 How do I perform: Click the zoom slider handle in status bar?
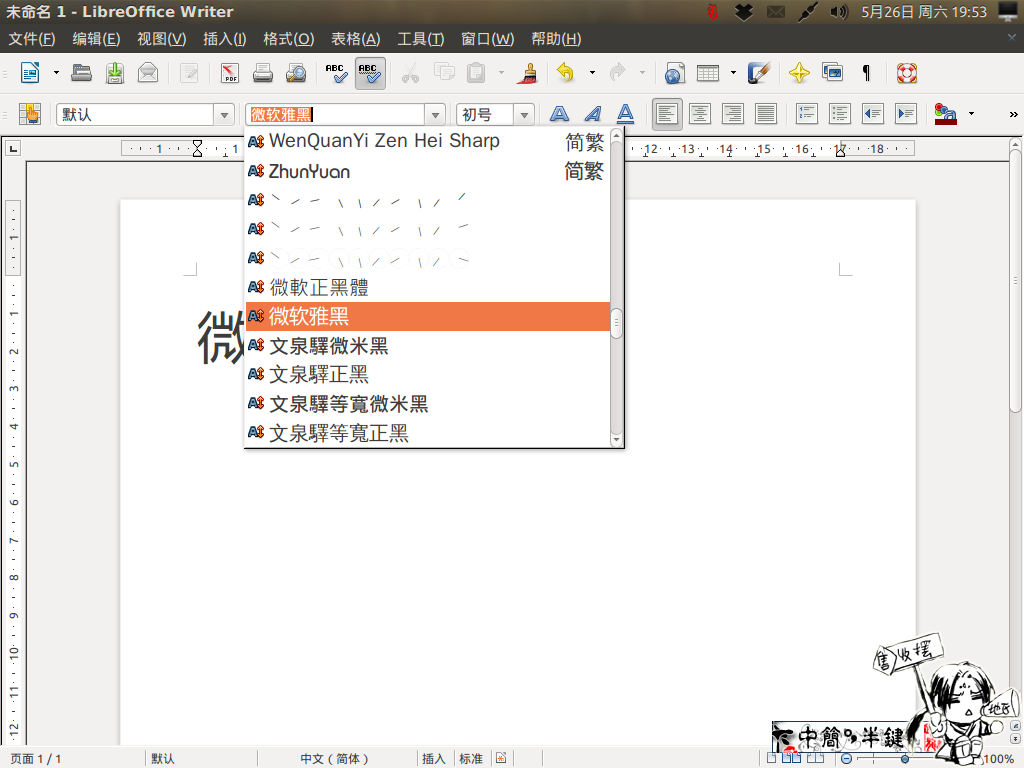click(x=904, y=759)
